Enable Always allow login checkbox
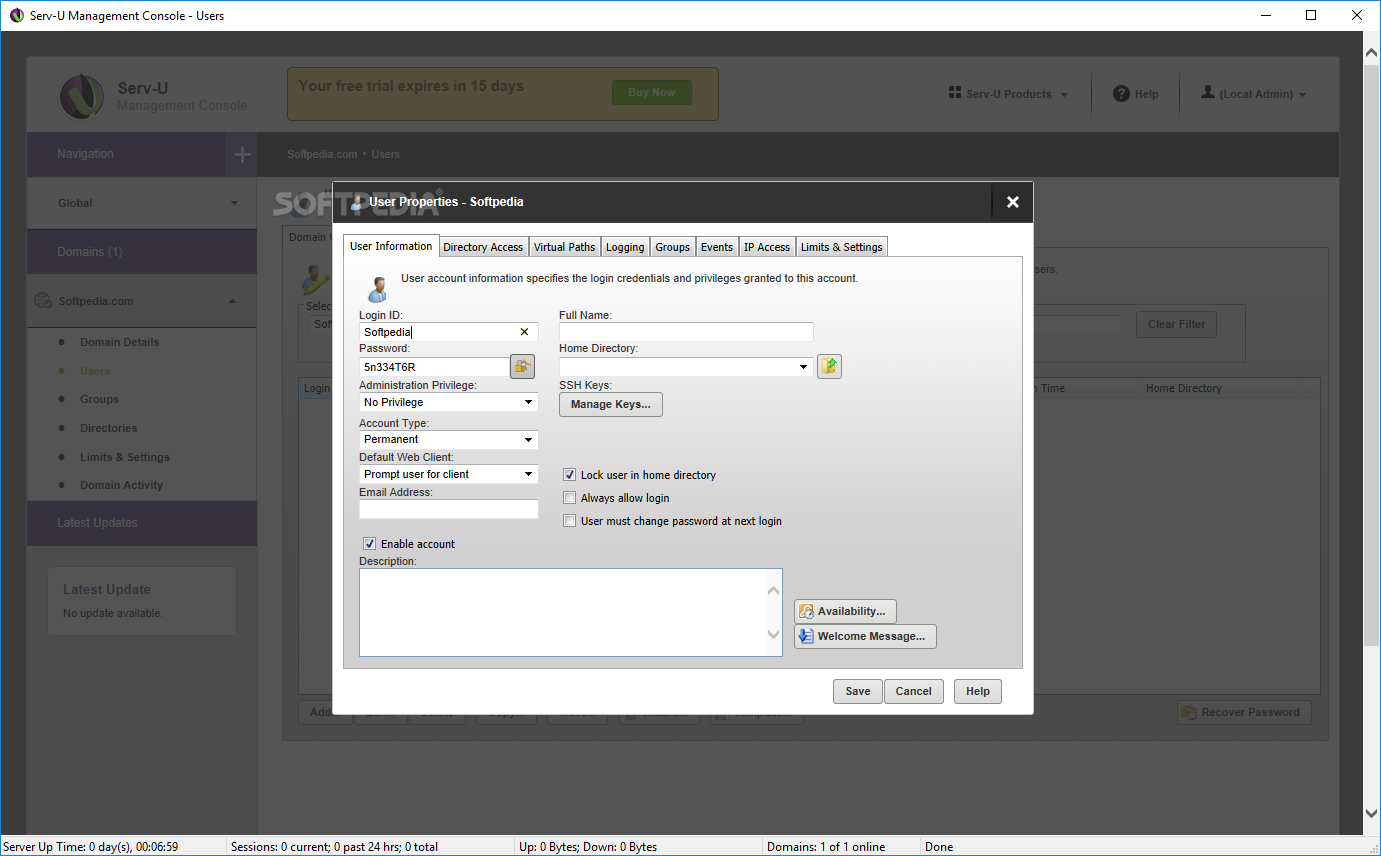The image size is (1381, 856). click(570, 498)
